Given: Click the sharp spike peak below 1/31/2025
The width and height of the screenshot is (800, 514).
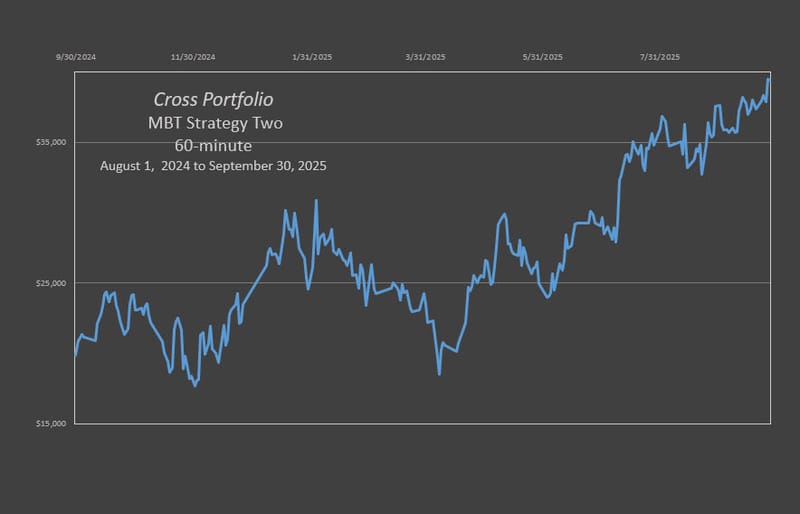Looking at the screenshot, I should click(316, 201).
